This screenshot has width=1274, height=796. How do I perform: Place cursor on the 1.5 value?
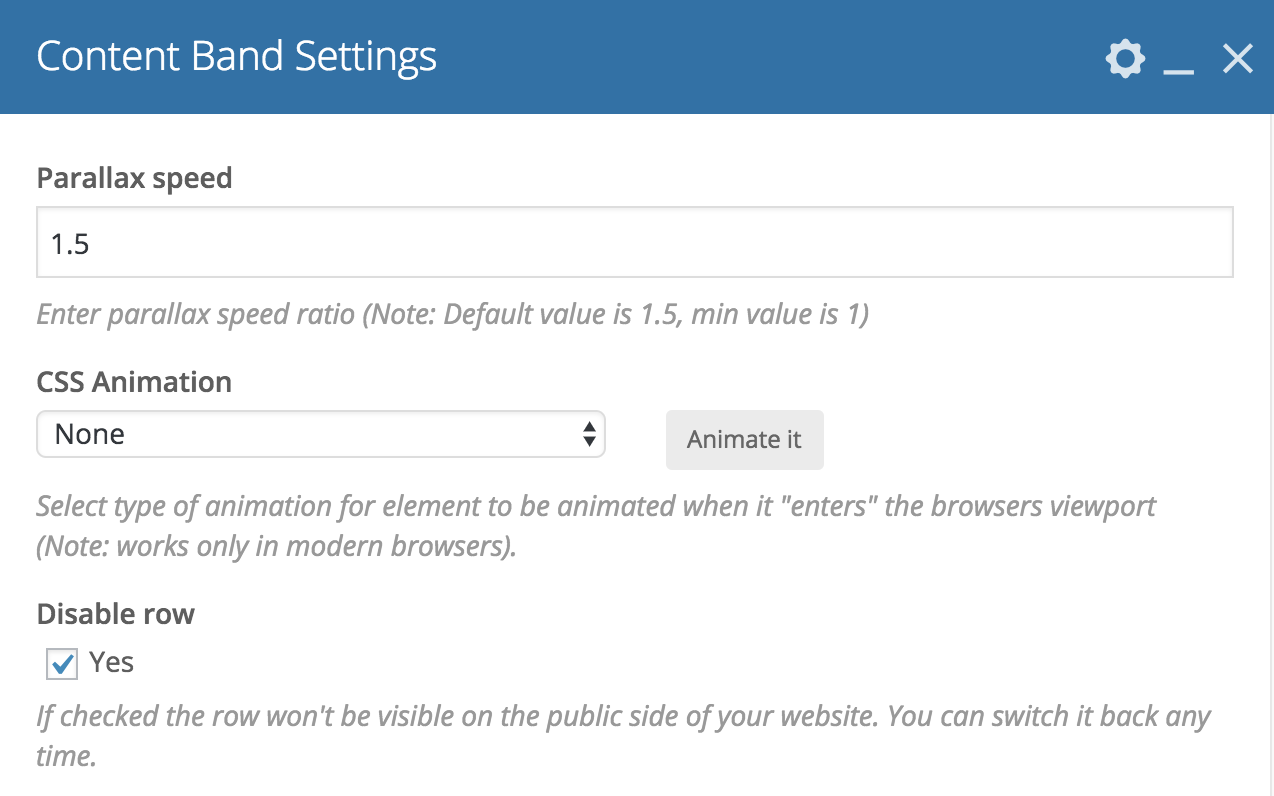71,244
